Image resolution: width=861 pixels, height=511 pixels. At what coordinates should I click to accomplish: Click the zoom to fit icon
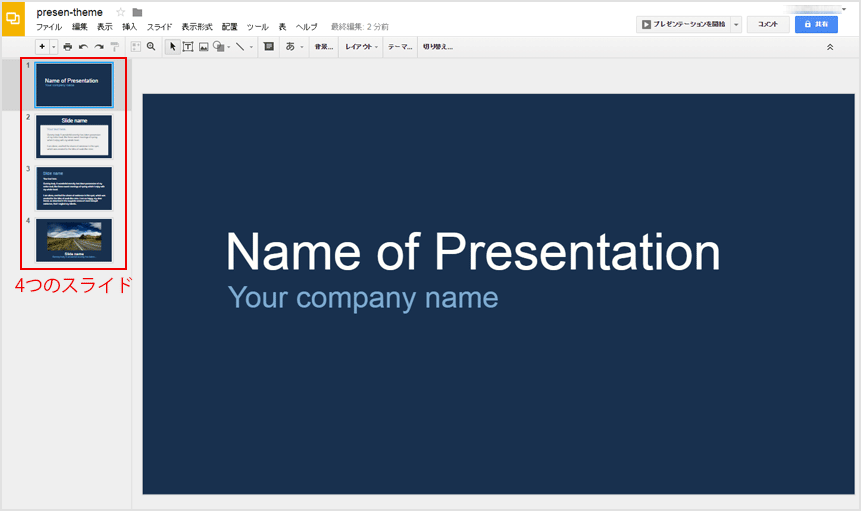[x=136, y=47]
